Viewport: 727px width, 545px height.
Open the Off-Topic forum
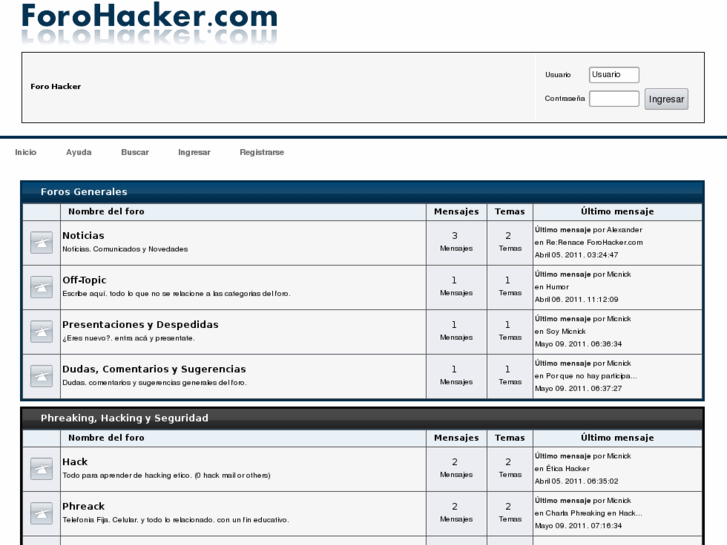click(84, 280)
